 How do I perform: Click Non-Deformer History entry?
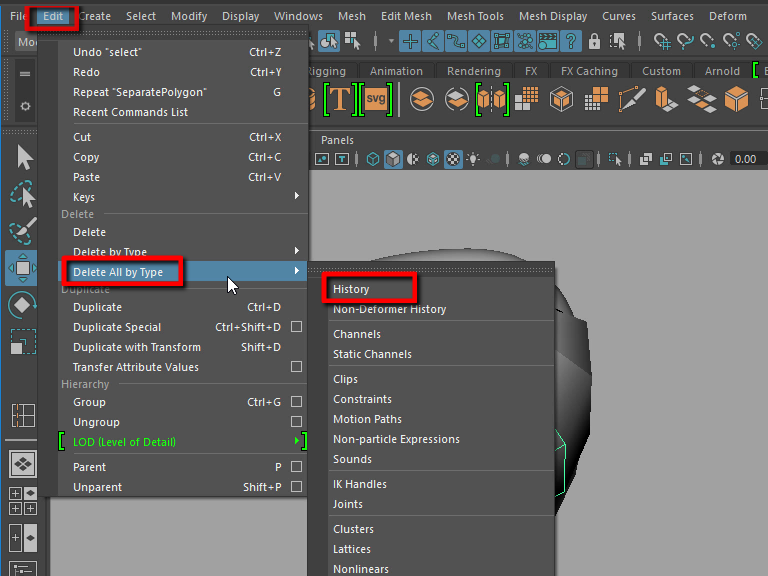[x=389, y=309]
